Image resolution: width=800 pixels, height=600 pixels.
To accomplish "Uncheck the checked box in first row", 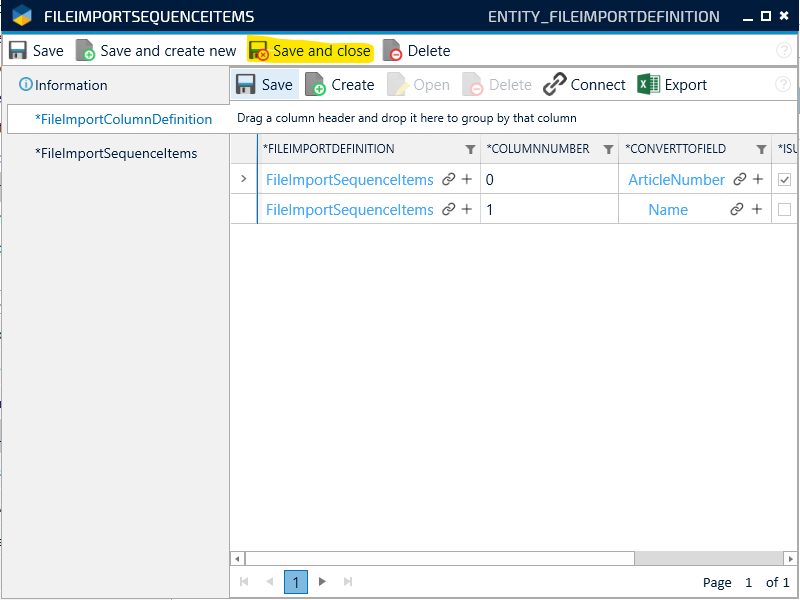I will pyautogui.click(x=785, y=180).
